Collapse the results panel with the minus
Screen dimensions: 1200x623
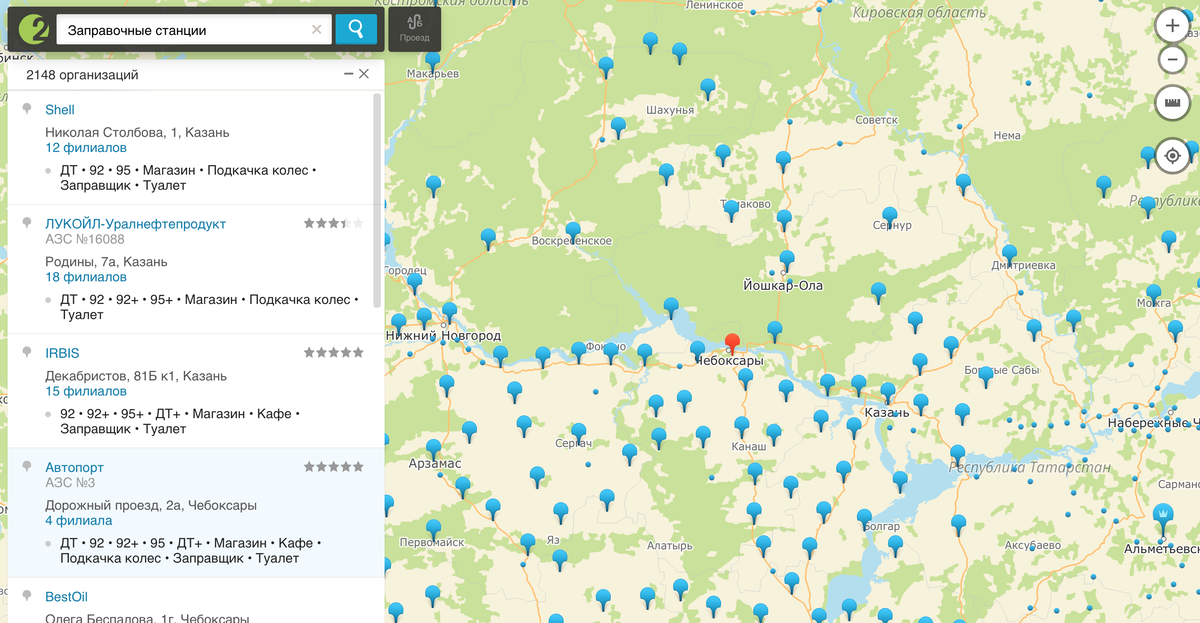348,75
